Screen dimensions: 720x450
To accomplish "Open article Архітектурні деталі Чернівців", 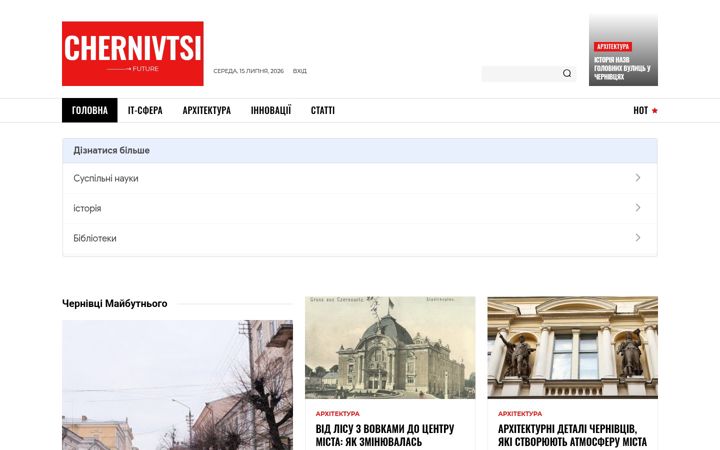I will 572,435.
